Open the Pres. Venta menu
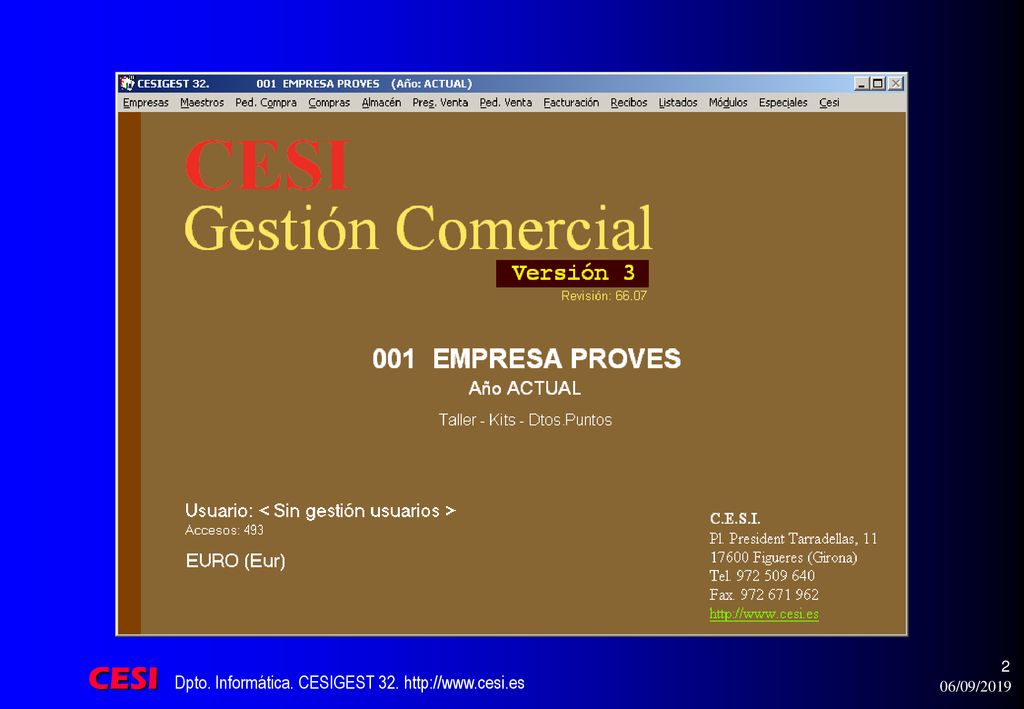This screenshot has height=709, width=1024. pos(440,102)
